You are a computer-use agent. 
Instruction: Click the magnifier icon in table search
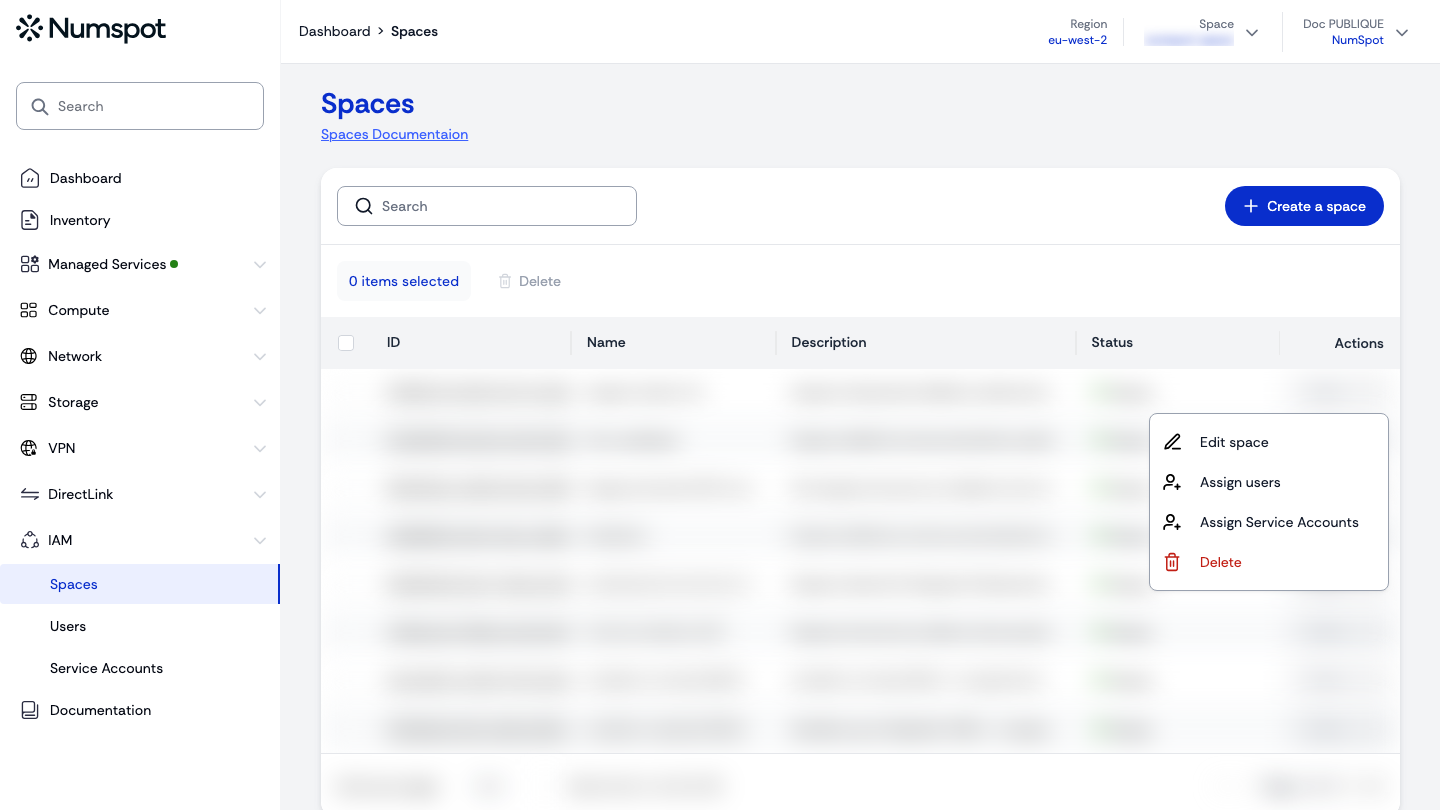(363, 206)
